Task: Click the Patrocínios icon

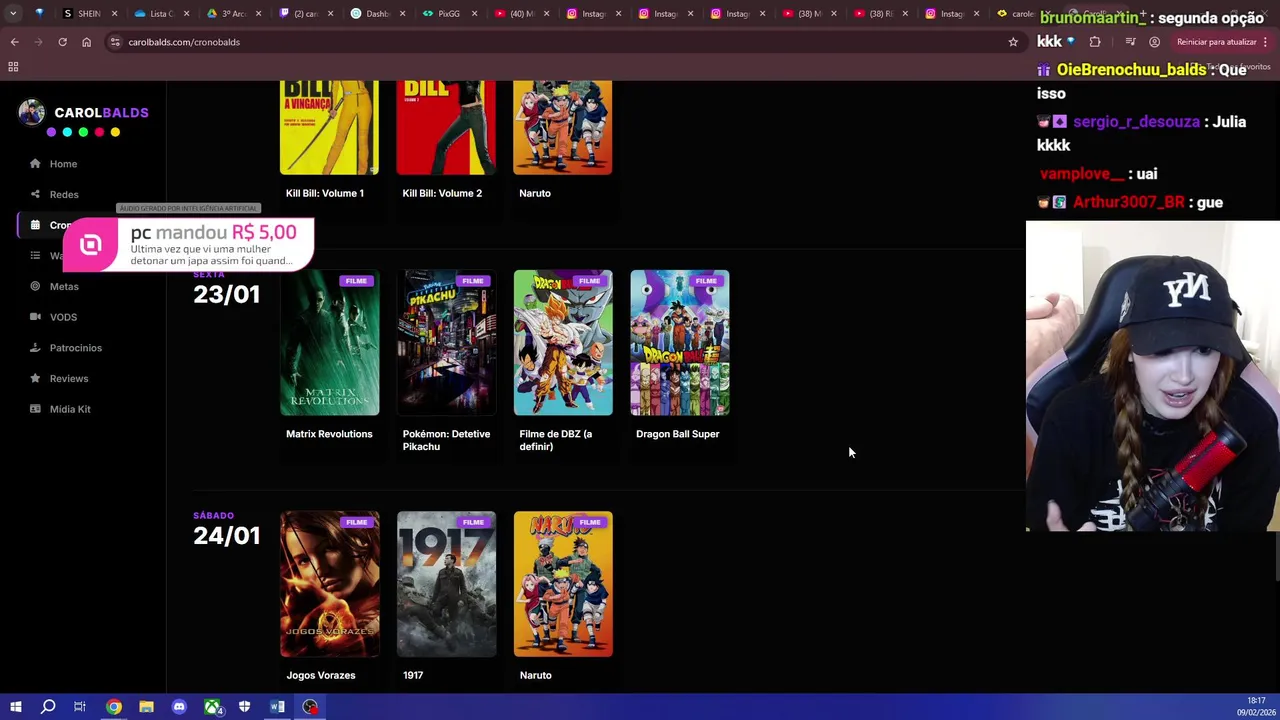Action: click(x=35, y=348)
